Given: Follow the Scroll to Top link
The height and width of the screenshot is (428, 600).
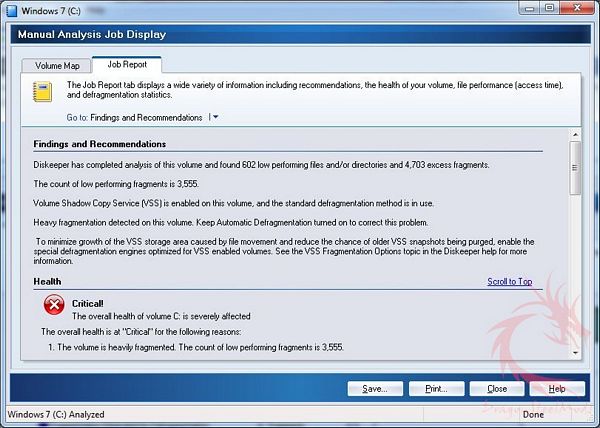Looking at the screenshot, I should coord(510,282).
